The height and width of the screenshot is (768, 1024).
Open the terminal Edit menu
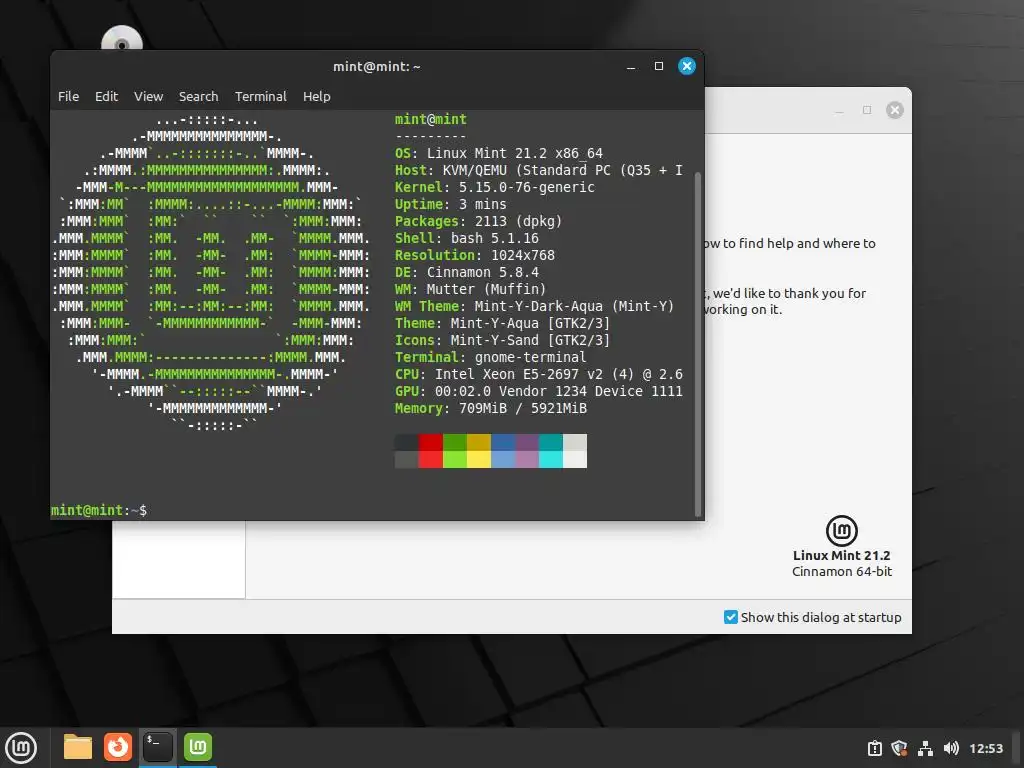click(106, 97)
